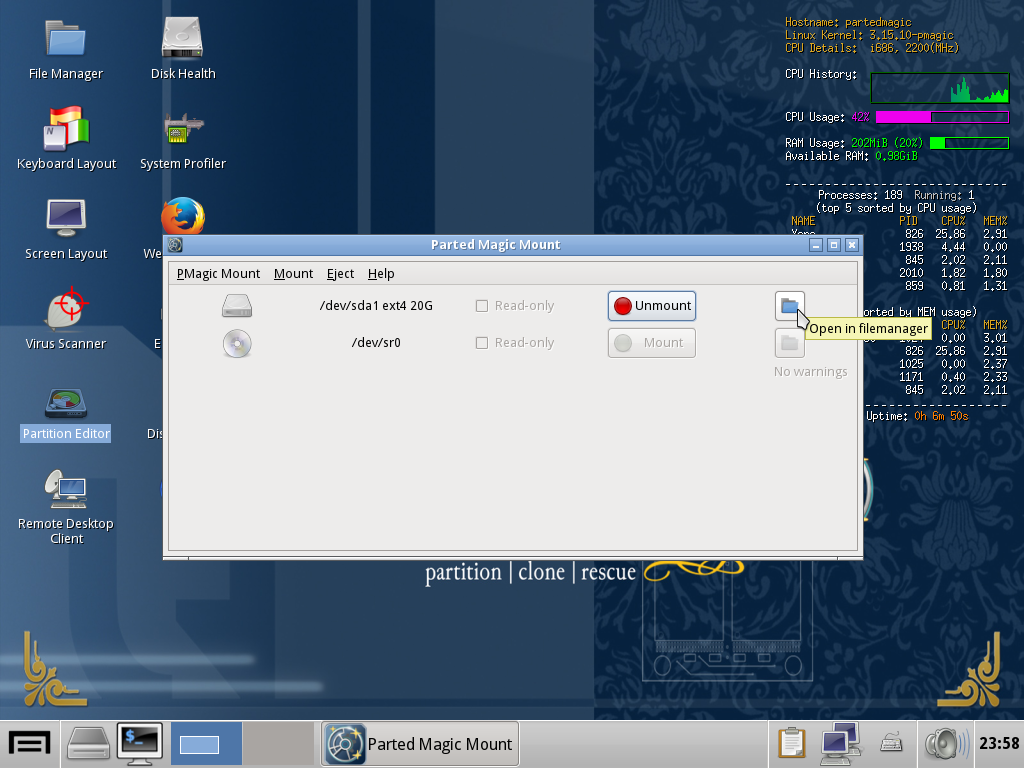Select the first workspace in the pager
Viewport: 1024px width, 768px height.
point(206,744)
